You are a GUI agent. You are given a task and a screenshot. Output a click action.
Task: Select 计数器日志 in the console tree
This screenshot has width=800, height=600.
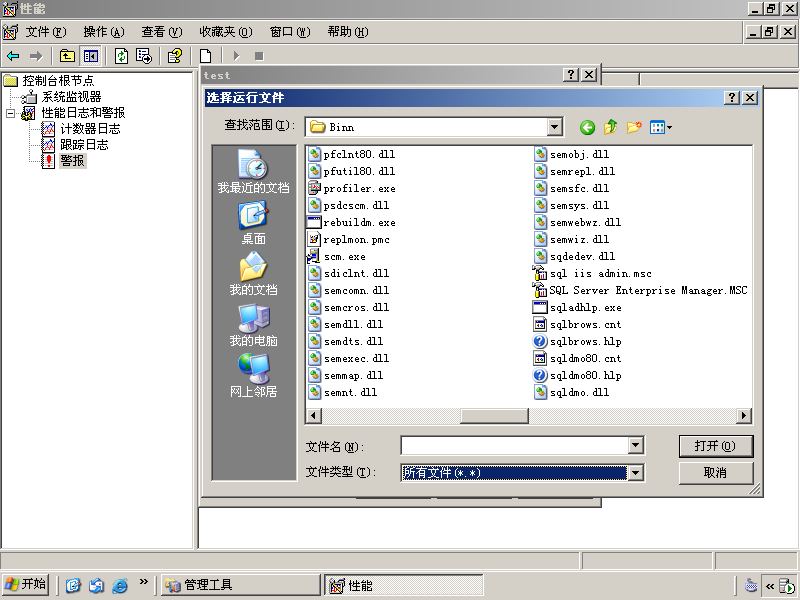[x=90, y=129]
